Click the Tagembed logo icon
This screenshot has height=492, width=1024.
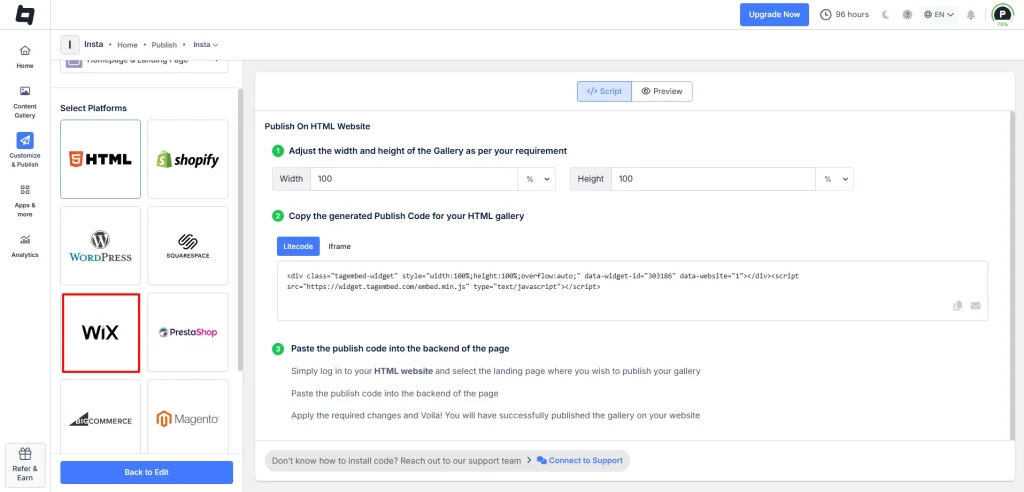click(25, 14)
